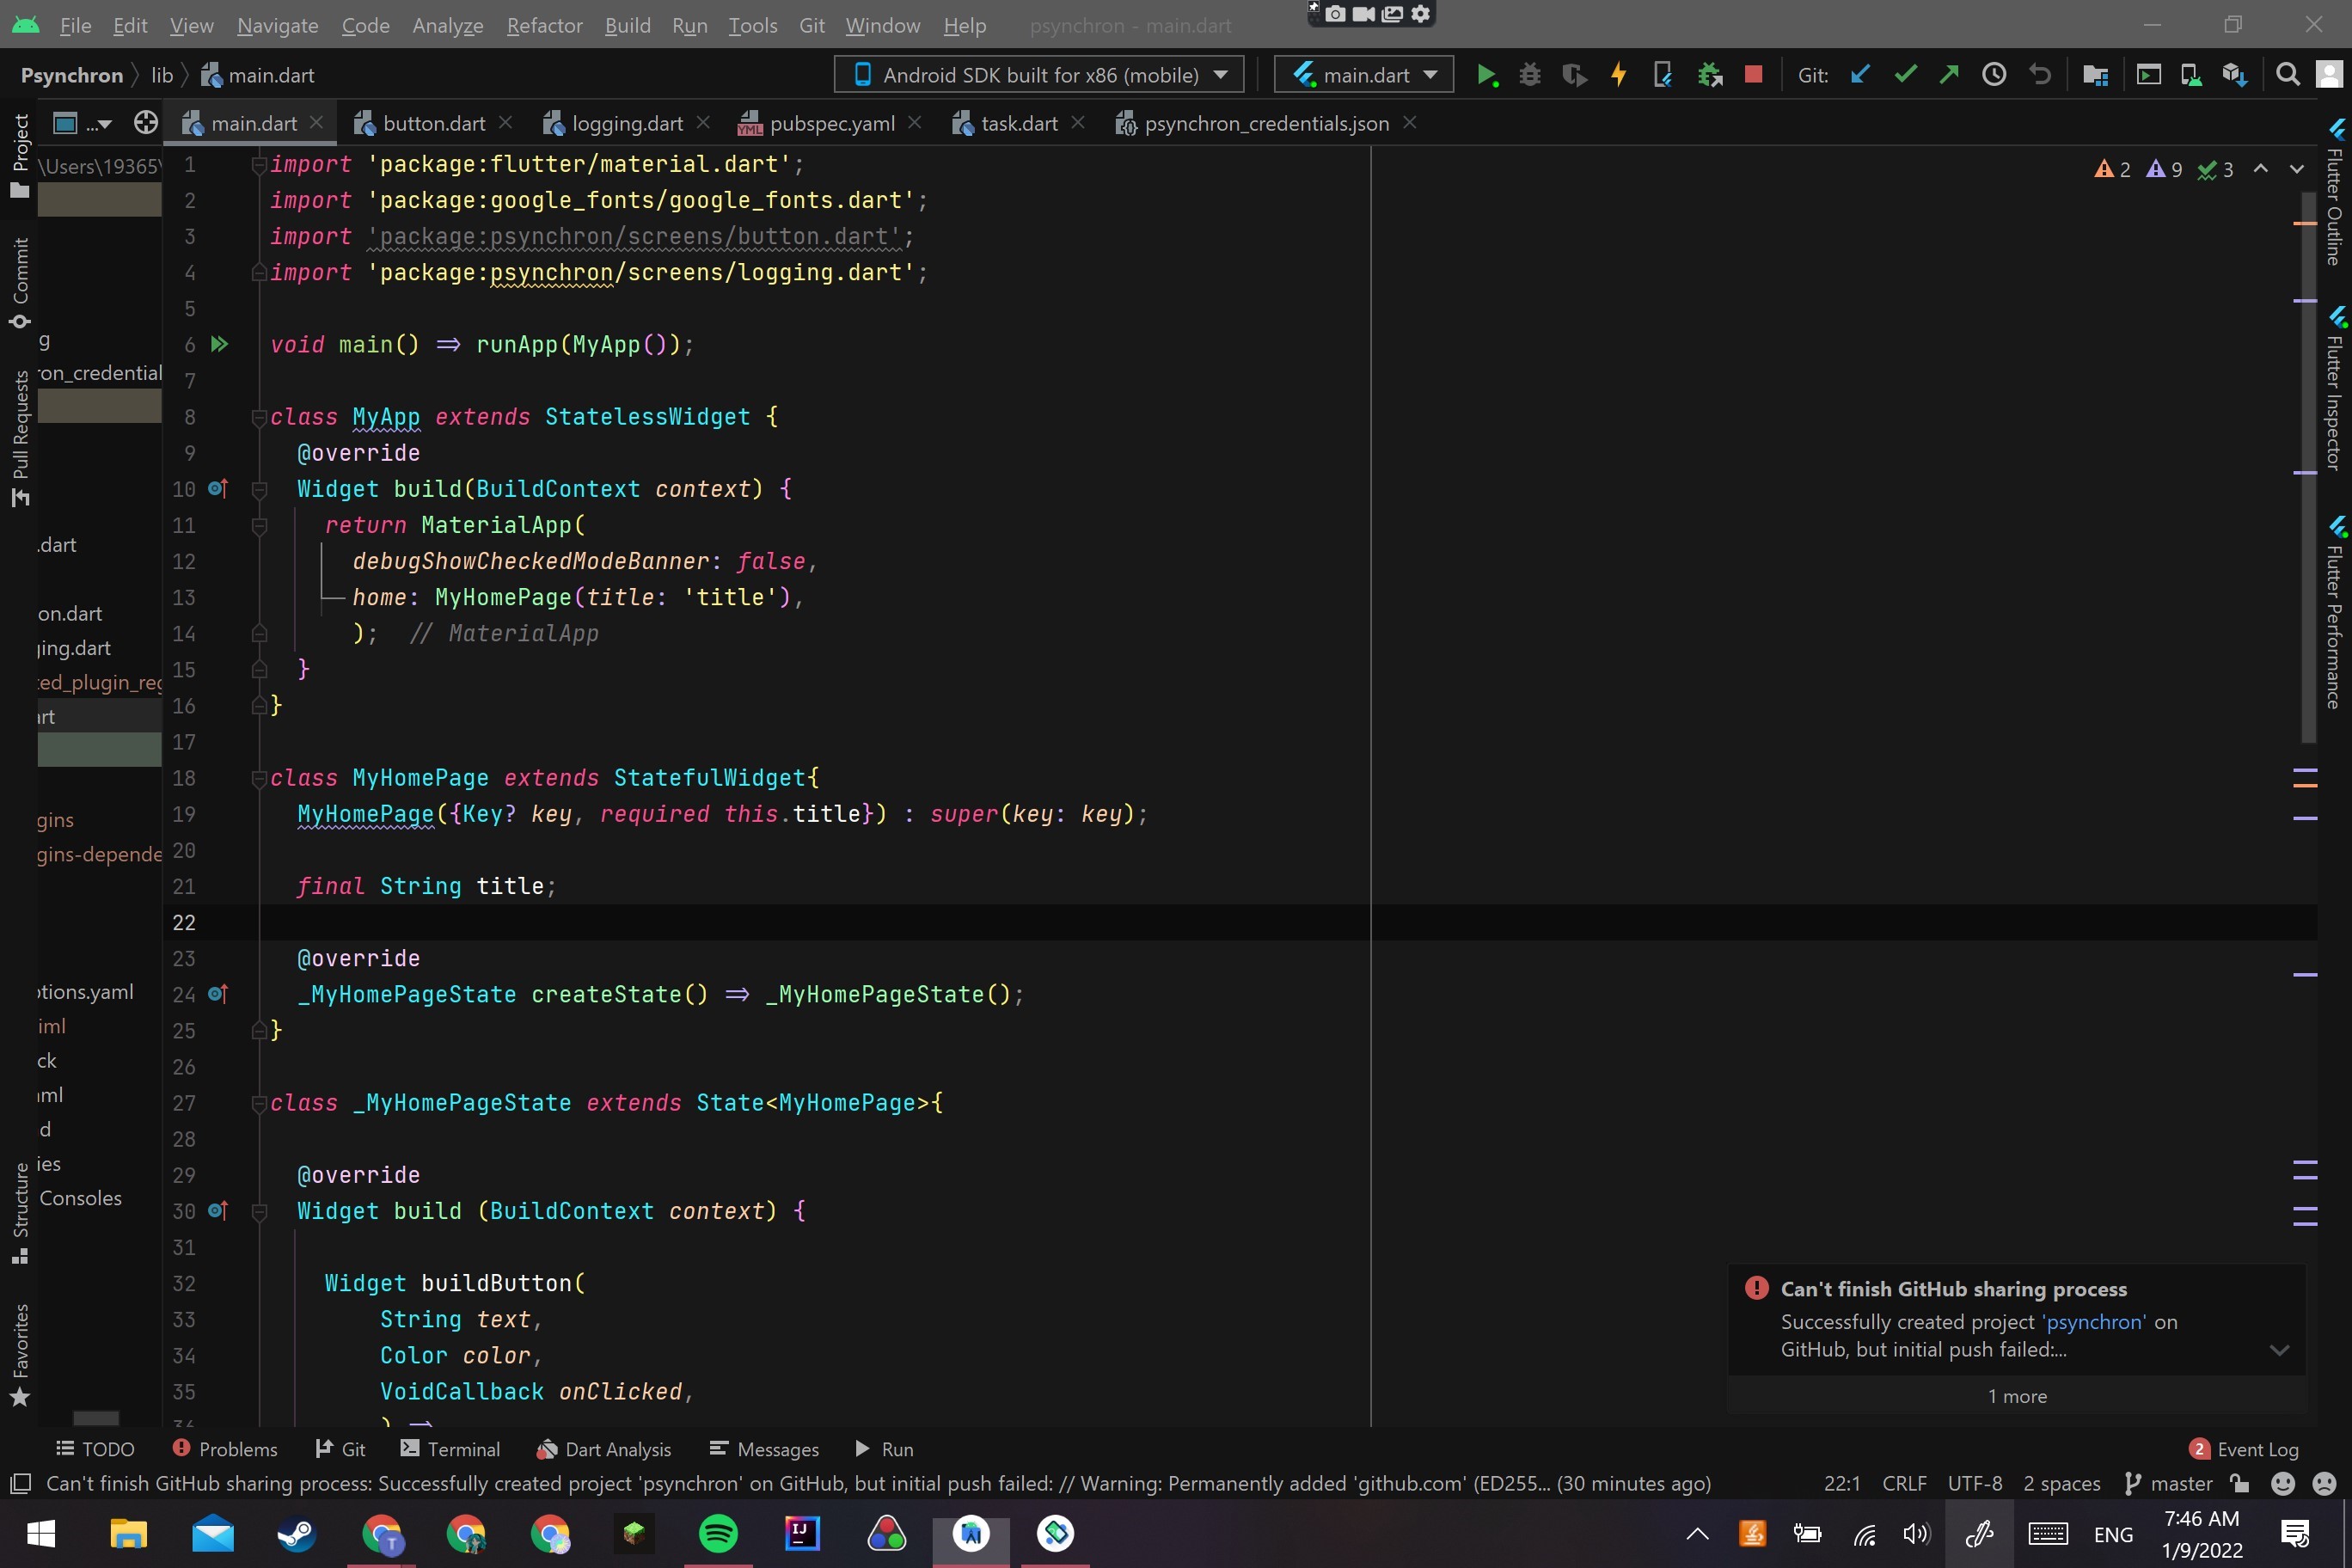Switch to the pubspec.yaml tab
The height and width of the screenshot is (1568, 2352).
click(x=830, y=123)
